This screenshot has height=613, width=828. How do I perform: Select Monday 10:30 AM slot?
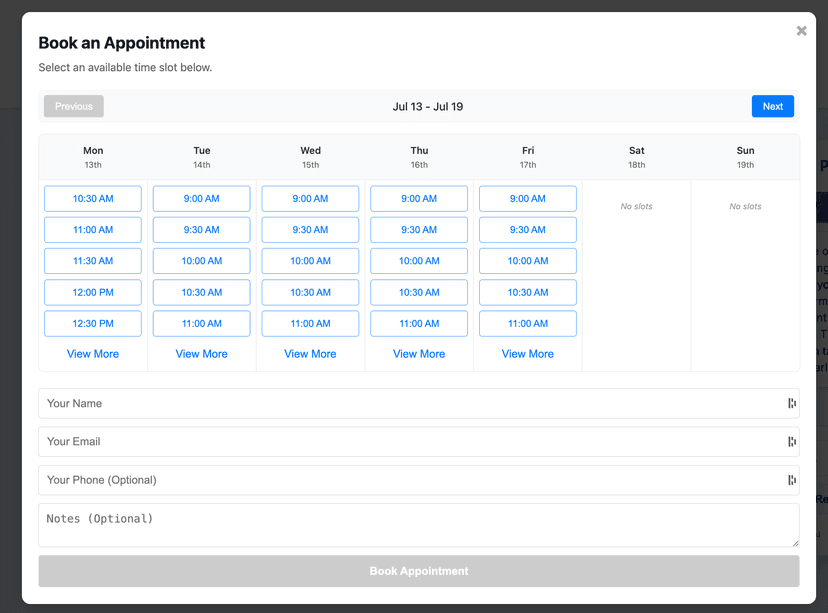93,199
